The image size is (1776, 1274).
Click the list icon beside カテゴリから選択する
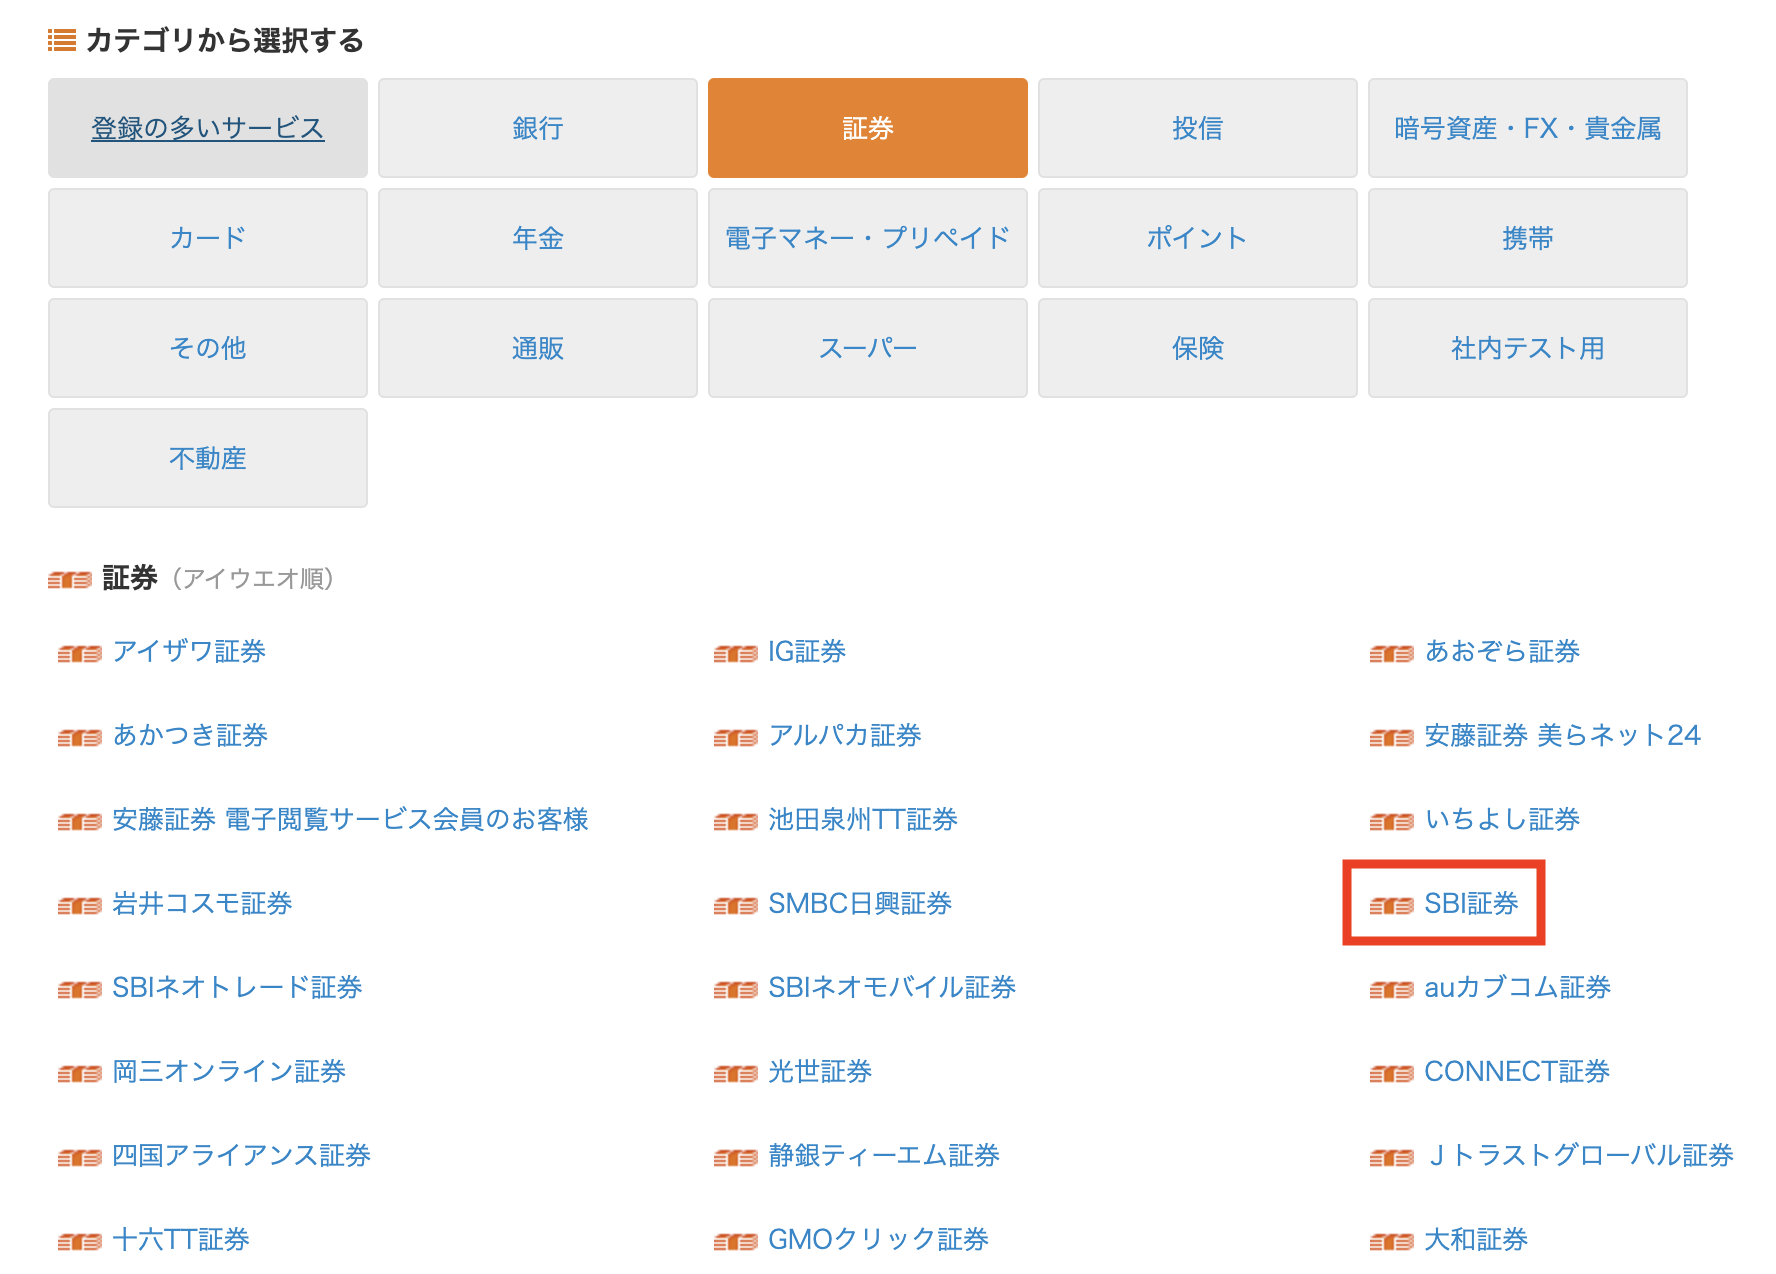tap(62, 41)
